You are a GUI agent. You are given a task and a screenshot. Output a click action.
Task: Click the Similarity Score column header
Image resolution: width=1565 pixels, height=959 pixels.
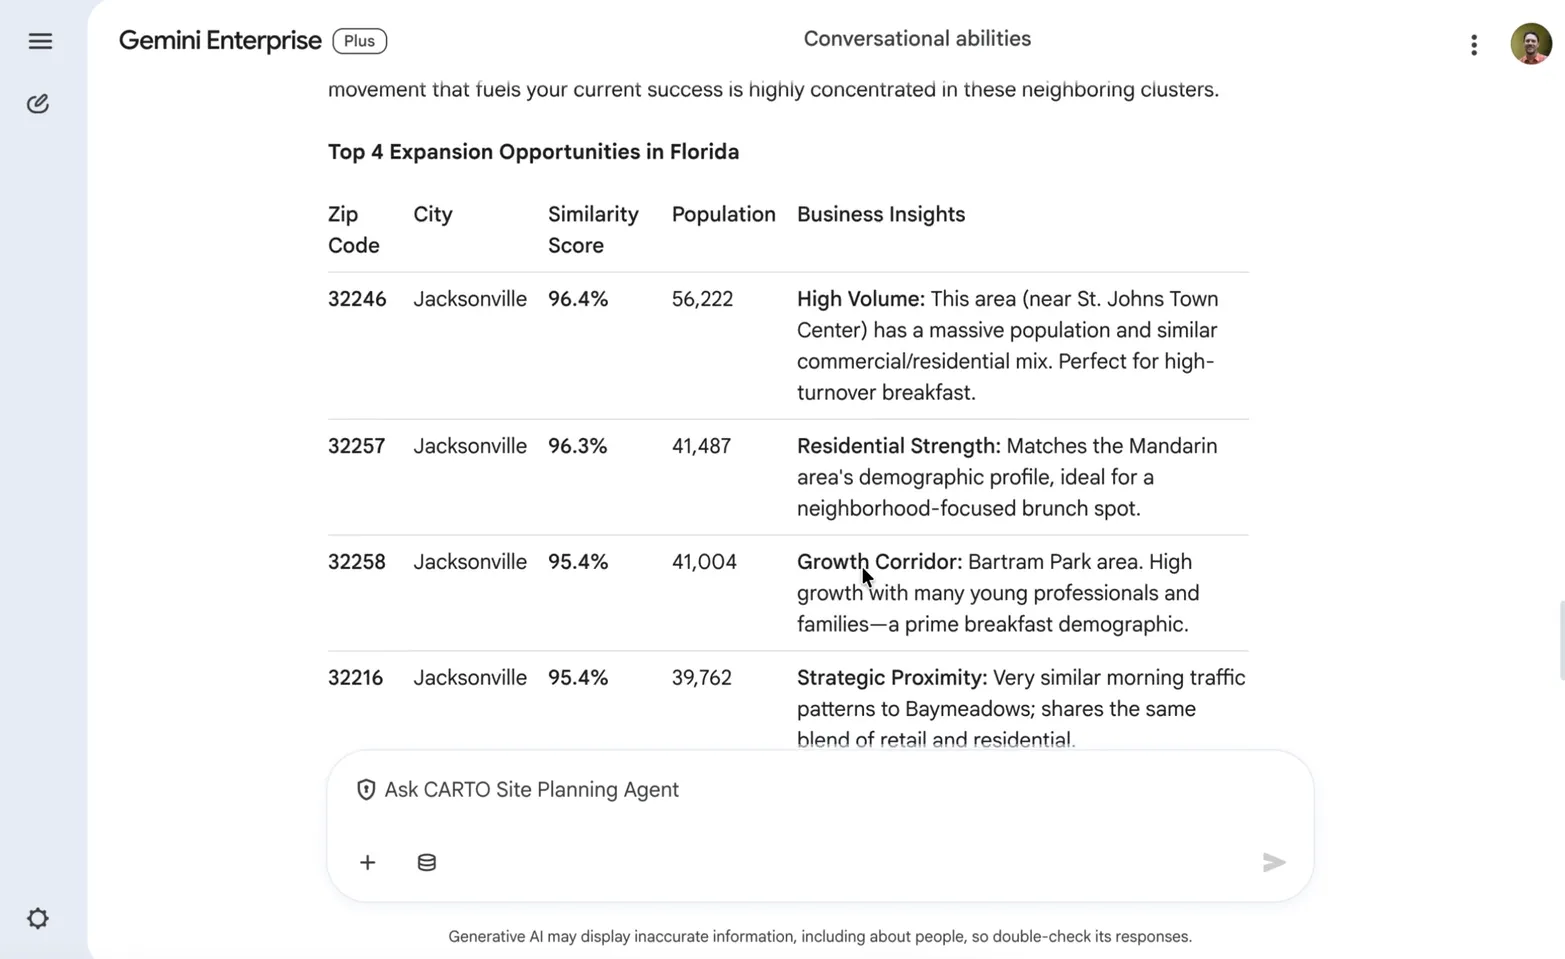pyautogui.click(x=592, y=229)
